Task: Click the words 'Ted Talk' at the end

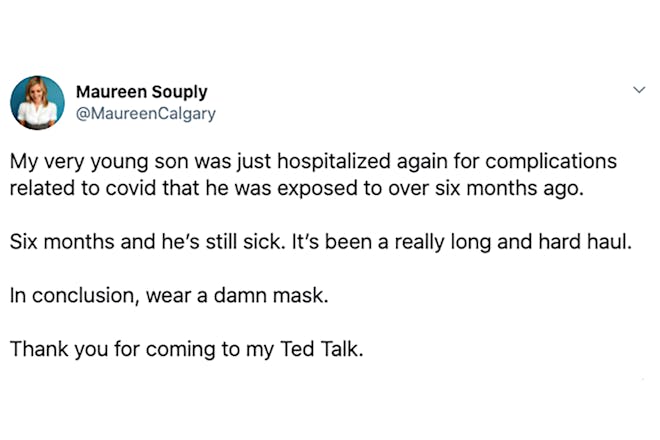Action: 321,349
